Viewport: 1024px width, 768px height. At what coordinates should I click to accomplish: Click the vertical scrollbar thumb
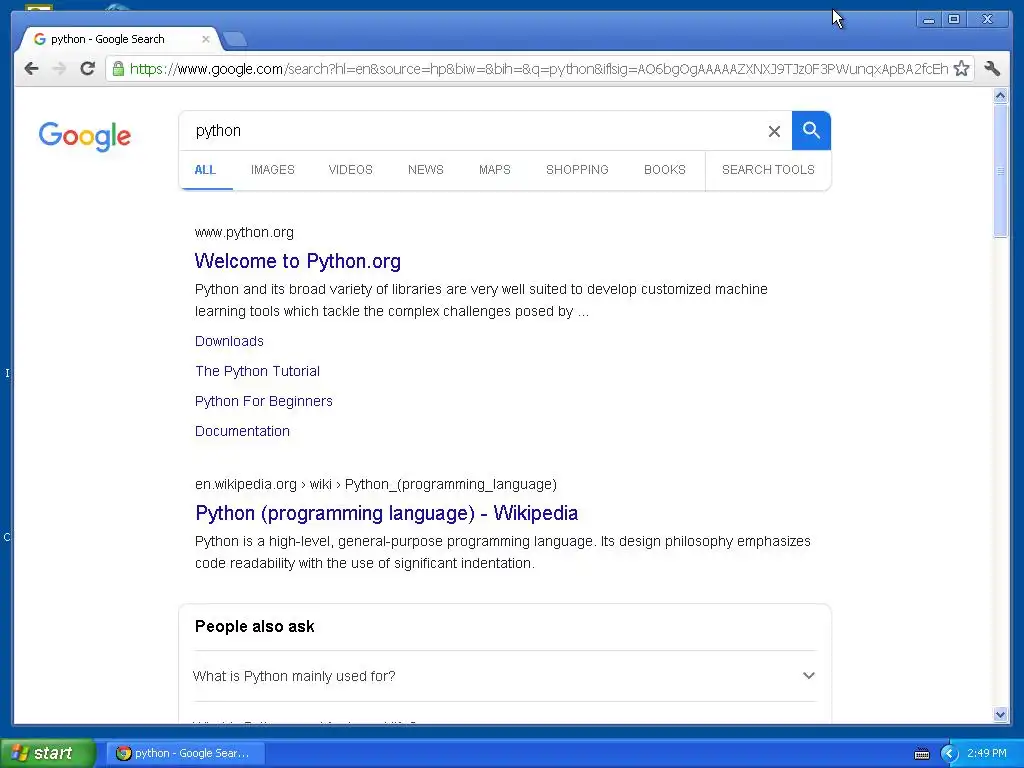(1000, 171)
